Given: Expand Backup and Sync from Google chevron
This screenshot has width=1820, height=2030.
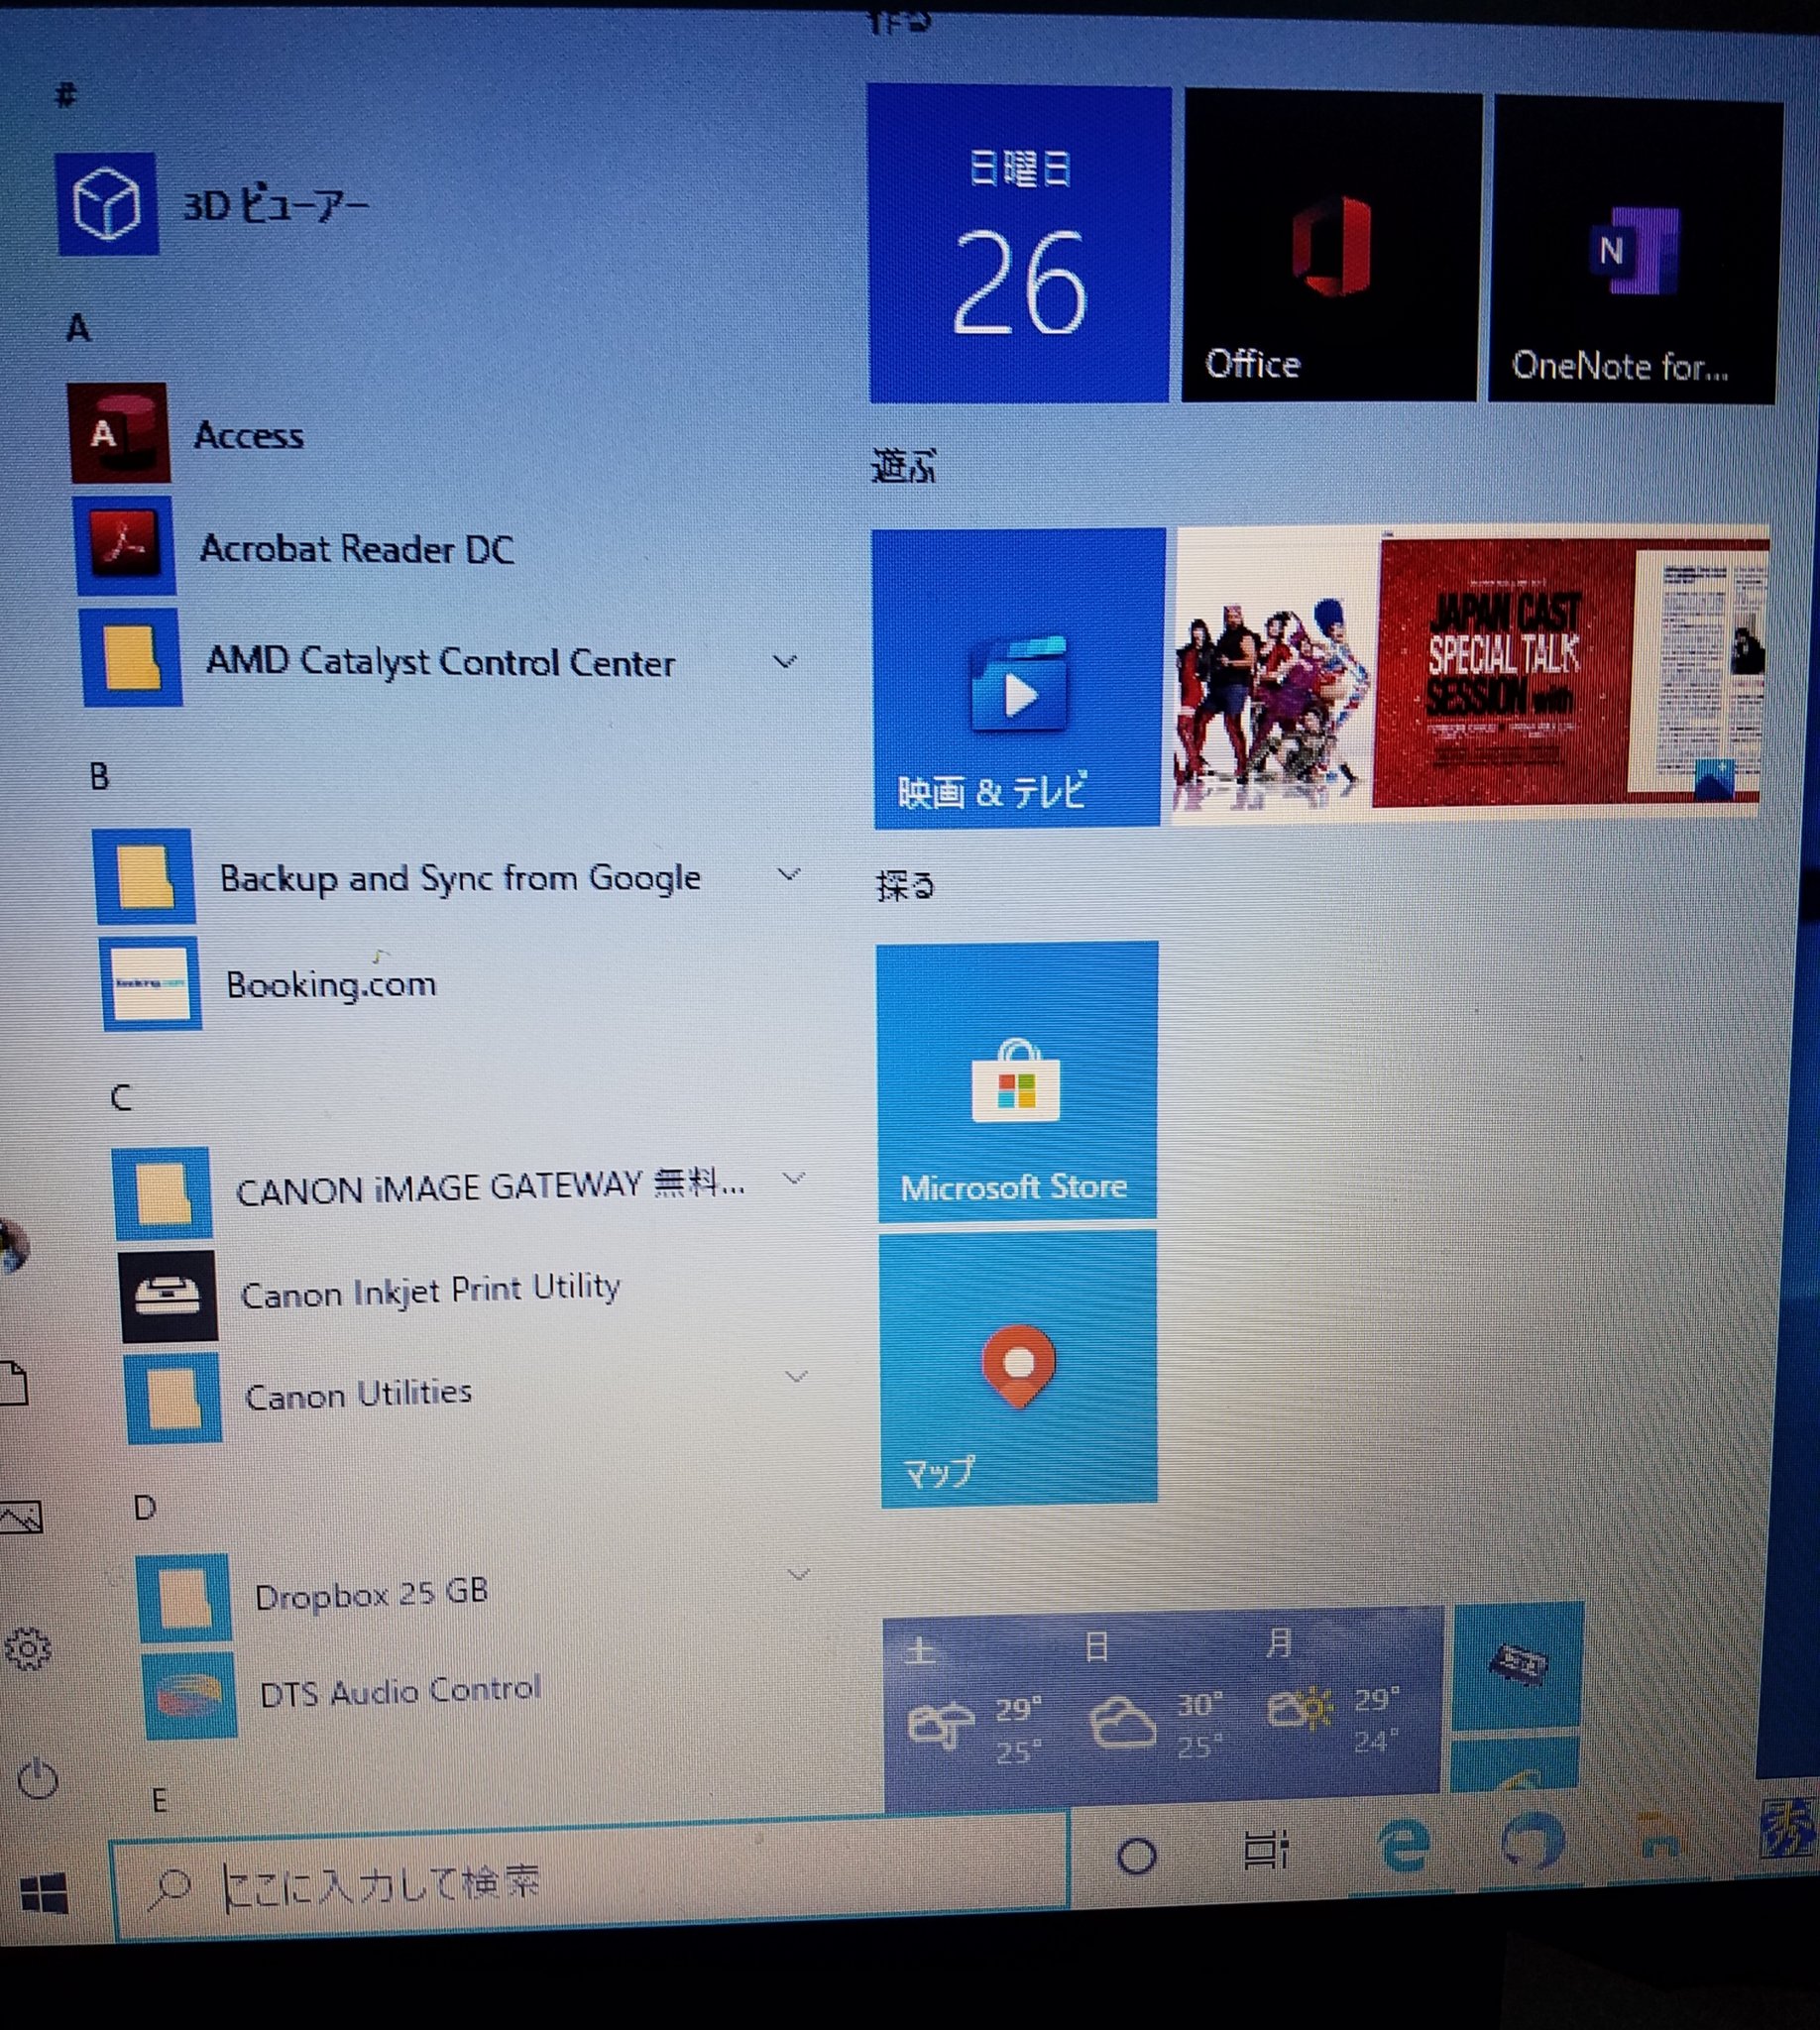Looking at the screenshot, I should [789, 874].
